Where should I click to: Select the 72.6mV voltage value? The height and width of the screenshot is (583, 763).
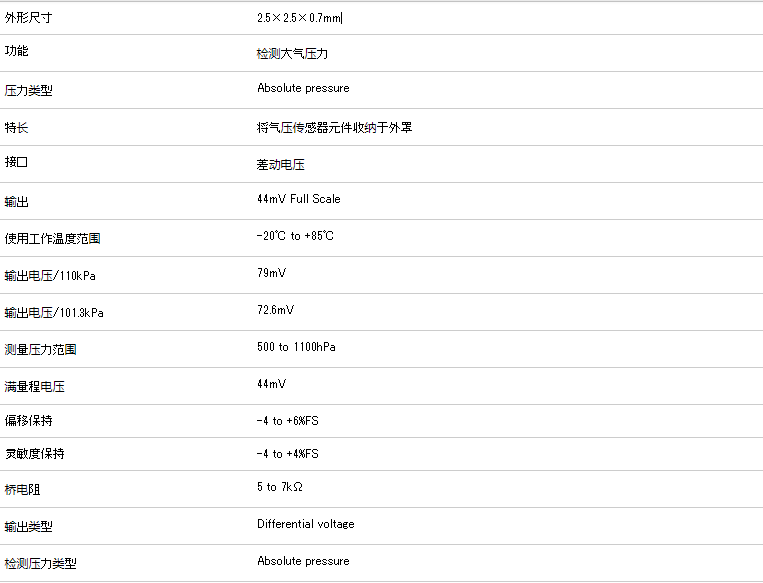point(275,310)
